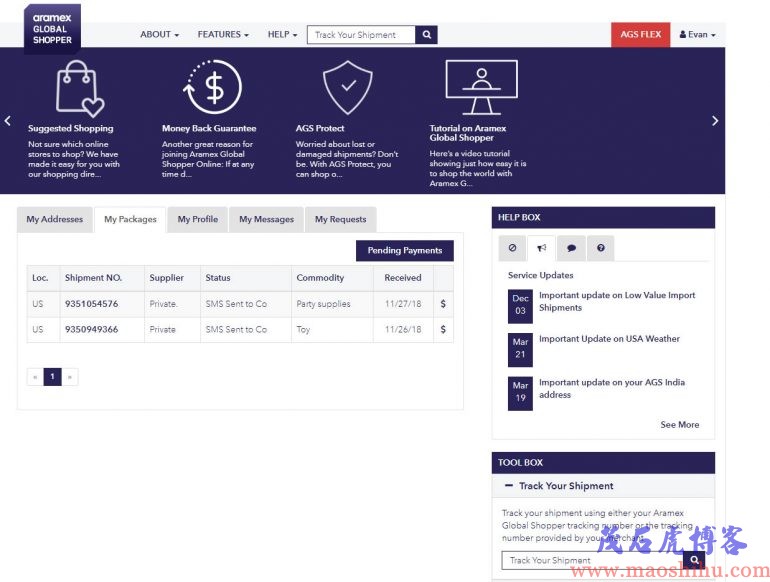Open the HELP dropdown menu
The width and height of the screenshot is (770, 582).
(x=282, y=34)
